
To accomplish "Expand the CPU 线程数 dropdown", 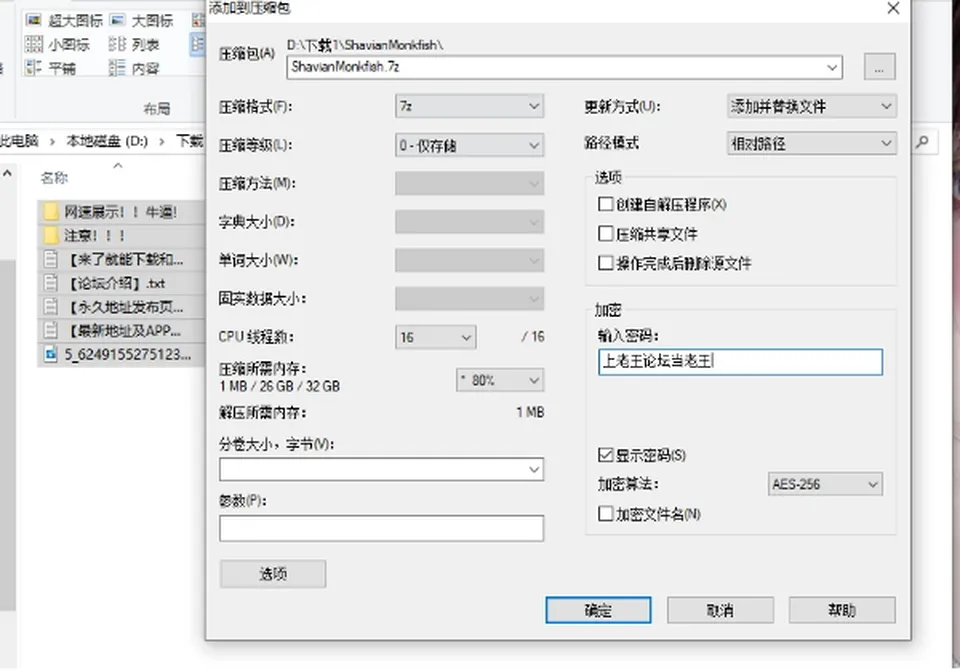I will (x=435, y=337).
